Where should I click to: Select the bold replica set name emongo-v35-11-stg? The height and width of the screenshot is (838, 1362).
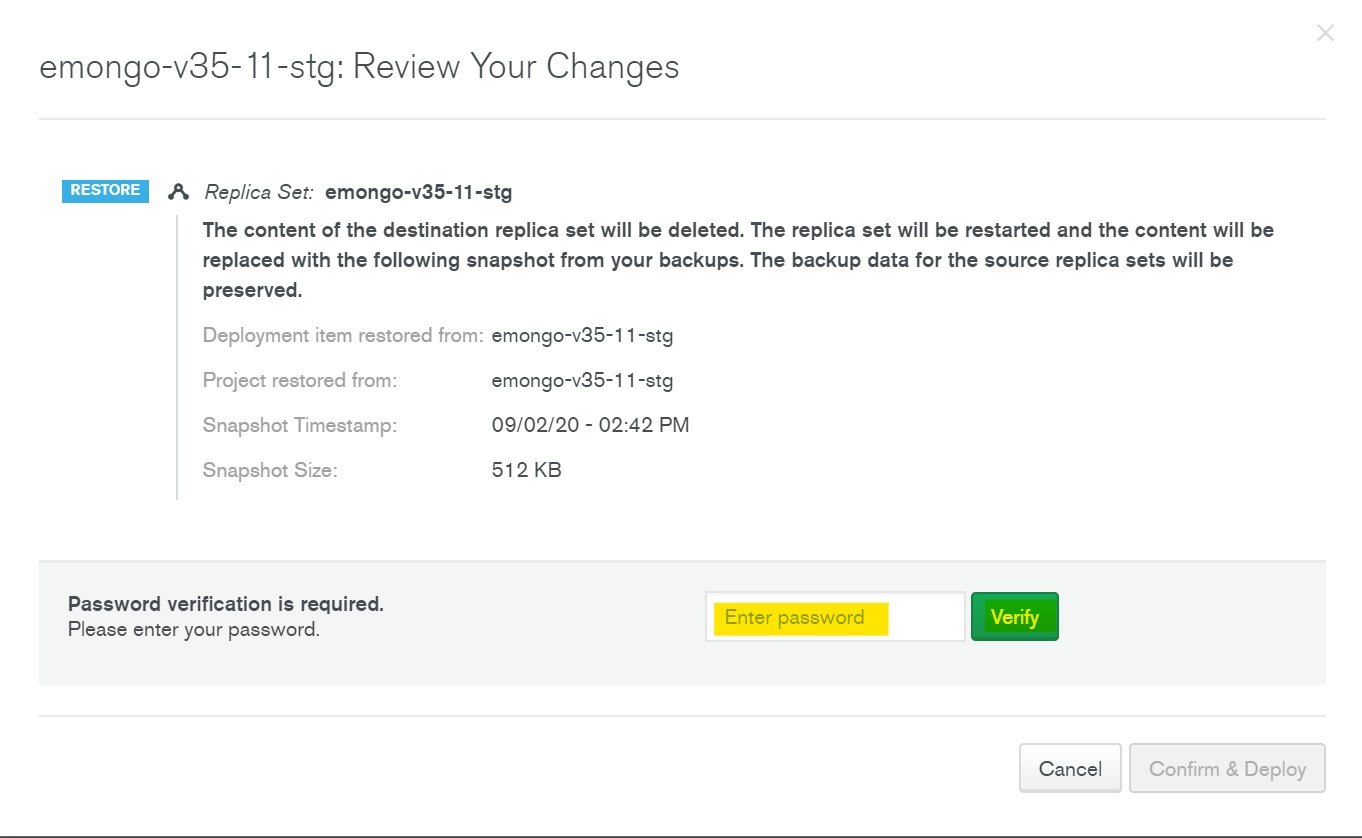[418, 192]
